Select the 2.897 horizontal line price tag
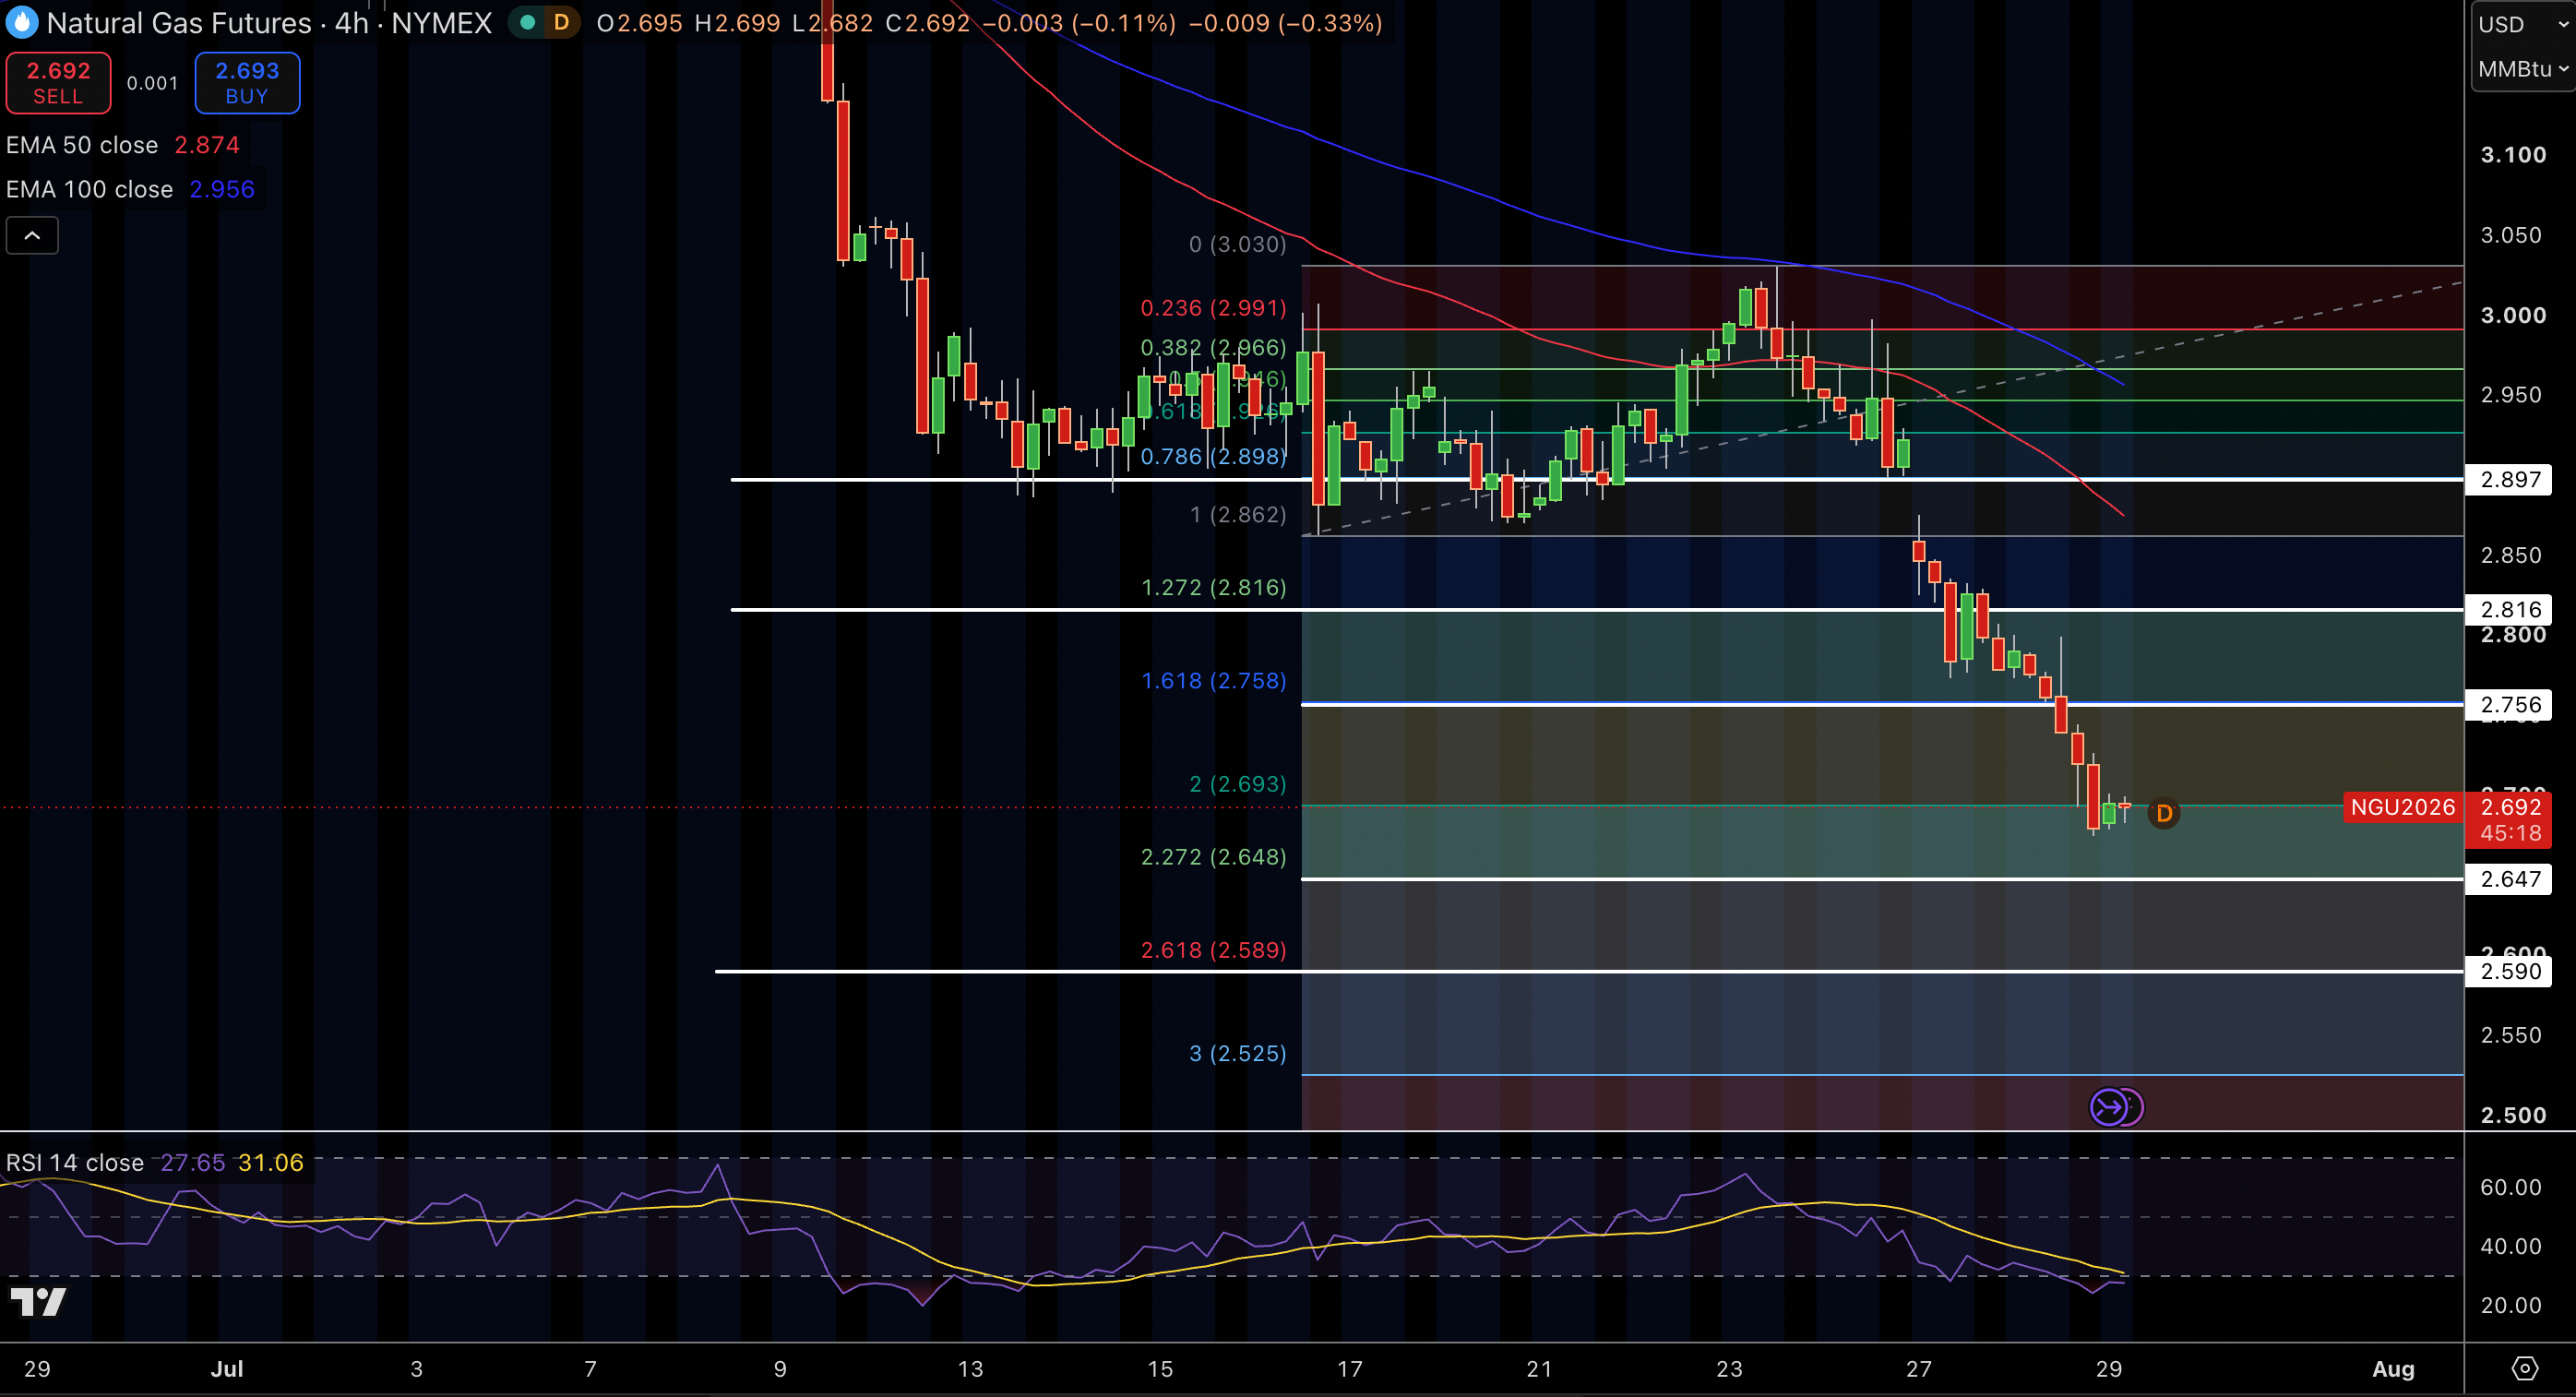Image resolution: width=2576 pixels, height=1397 pixels. point(2510,479)
